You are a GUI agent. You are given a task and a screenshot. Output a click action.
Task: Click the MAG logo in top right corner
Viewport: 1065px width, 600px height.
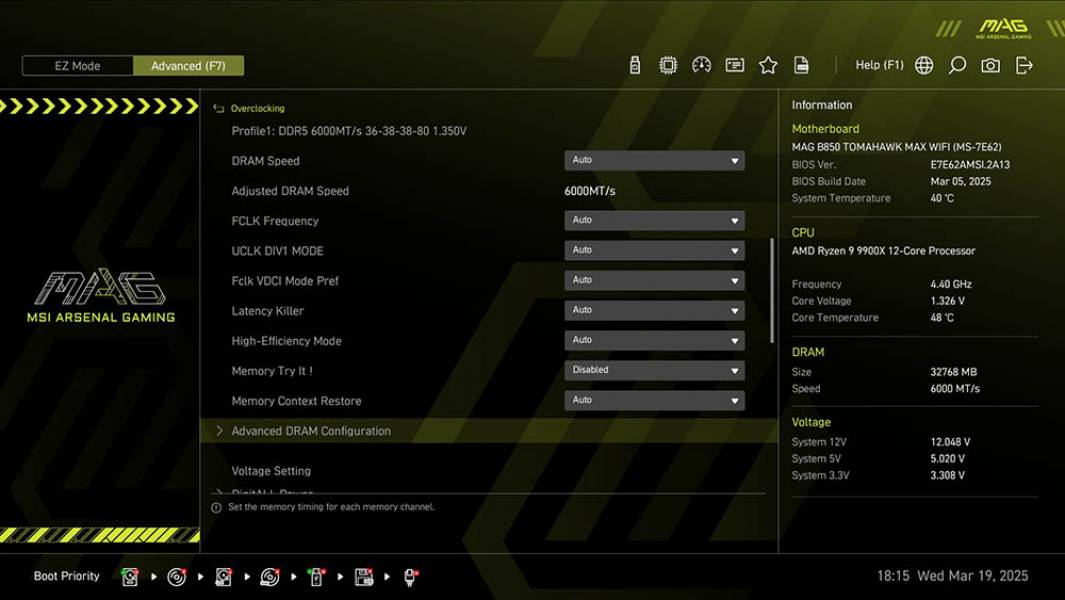pos(1003,29)
